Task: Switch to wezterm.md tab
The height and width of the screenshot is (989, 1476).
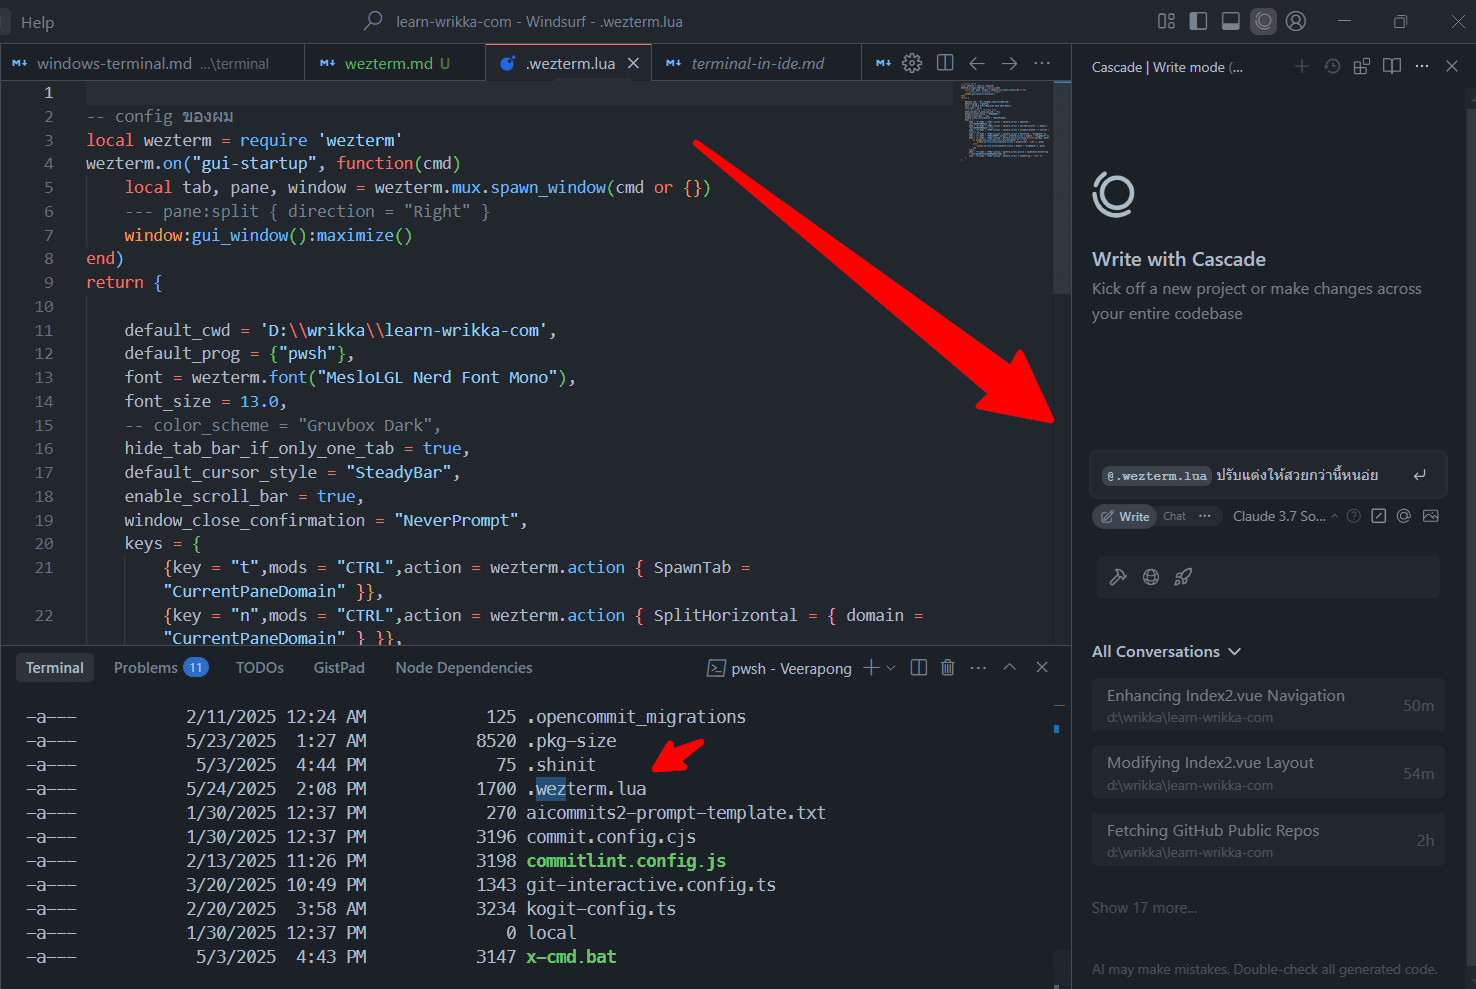Action: pos(396,63)
